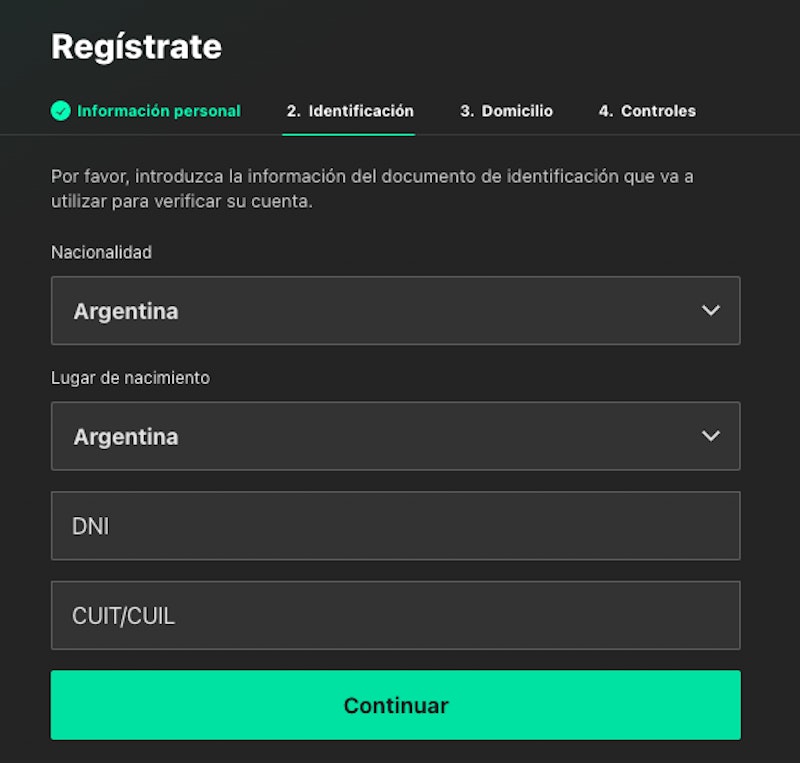Click the chevron arrow in Lugar de nacimiento

coord(711,437)
